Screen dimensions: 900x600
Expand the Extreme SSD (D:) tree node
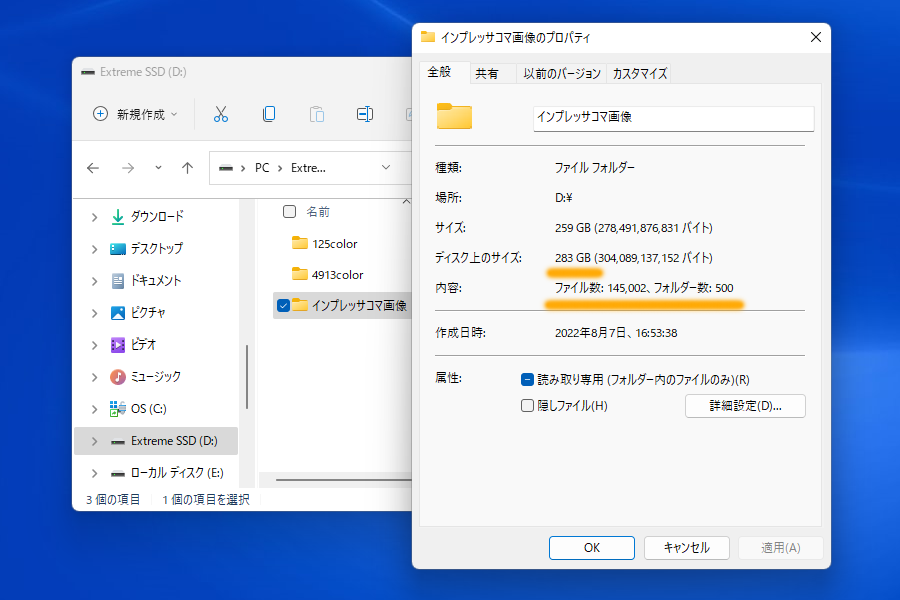click(x=95, y=442)
